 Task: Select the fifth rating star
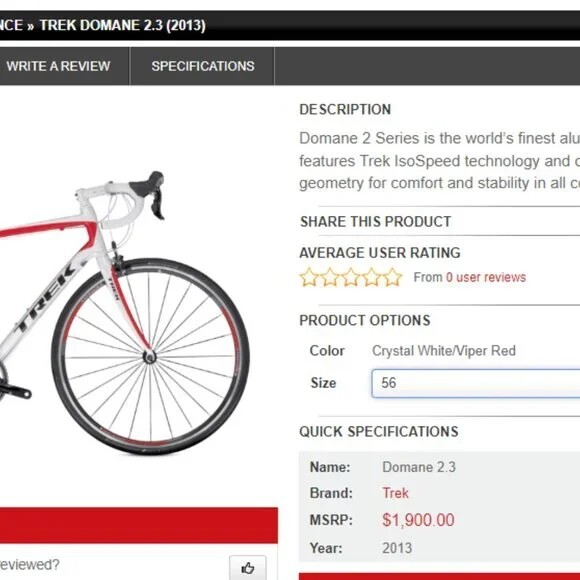(x=392, y=277)
